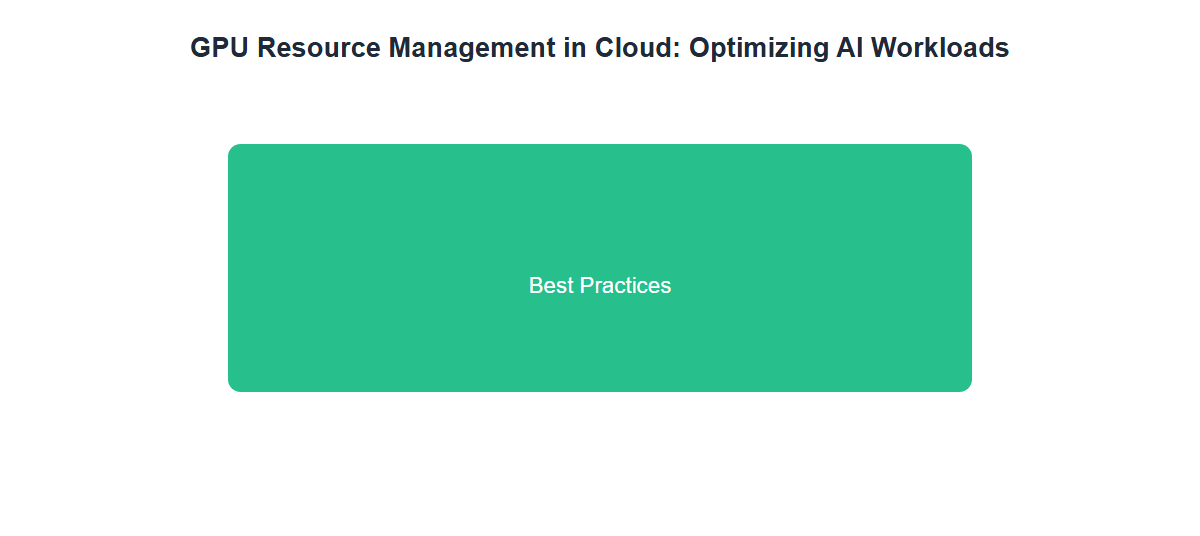Select the "Best Practices" label text
The width and height of the screenshot is (1200, 536).
coord(600,286)
